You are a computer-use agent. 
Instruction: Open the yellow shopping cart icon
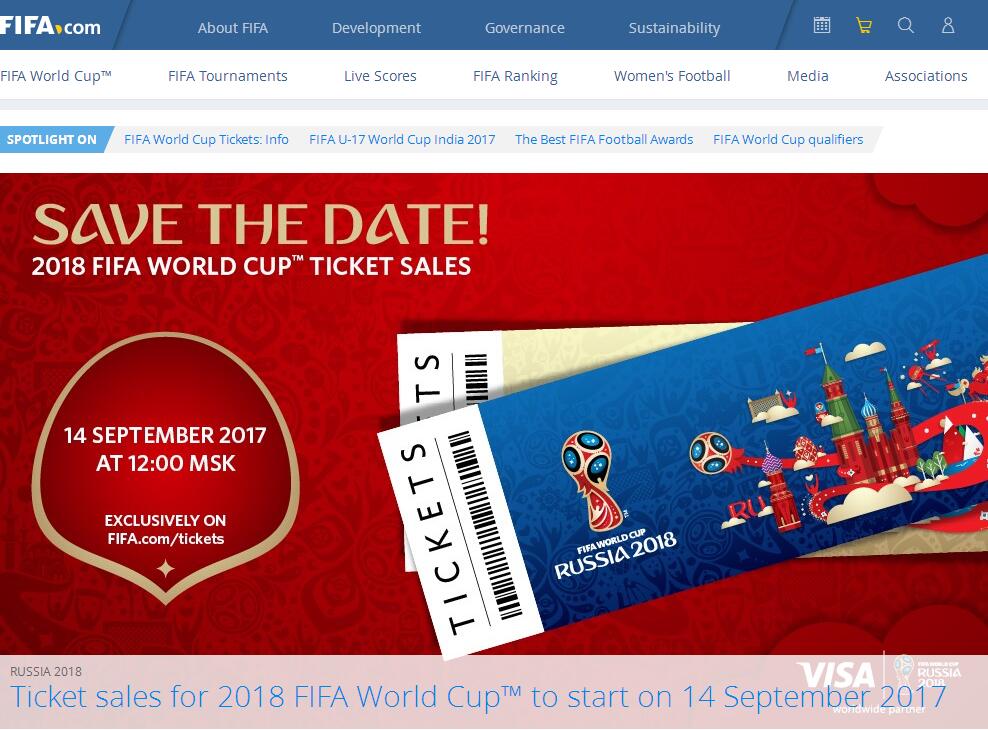[864, 25]
